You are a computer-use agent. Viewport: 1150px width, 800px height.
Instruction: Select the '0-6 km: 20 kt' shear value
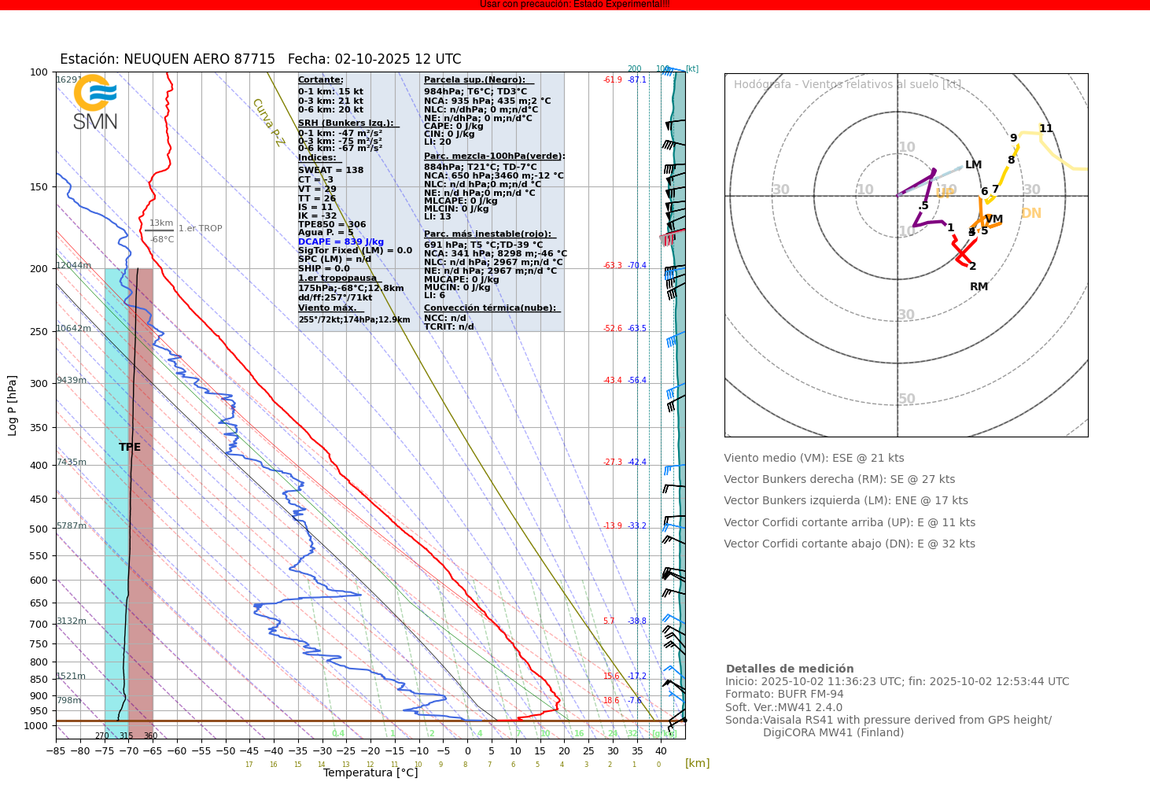pyautogui.click(x=330, y=109)
